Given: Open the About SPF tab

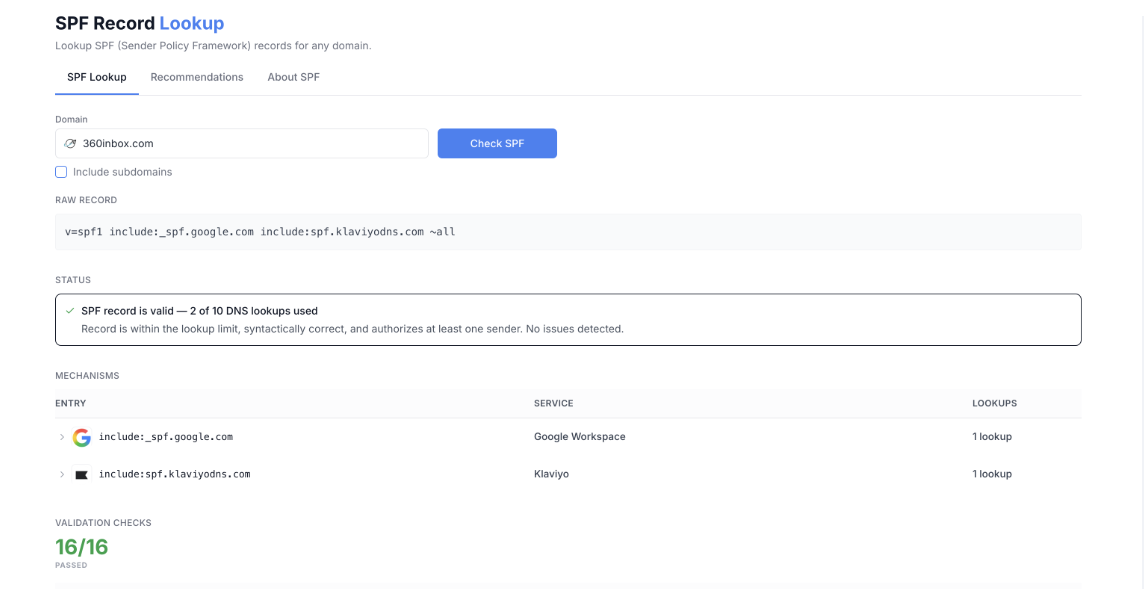Looking at the screenshot, I should [x=293, y=77].
